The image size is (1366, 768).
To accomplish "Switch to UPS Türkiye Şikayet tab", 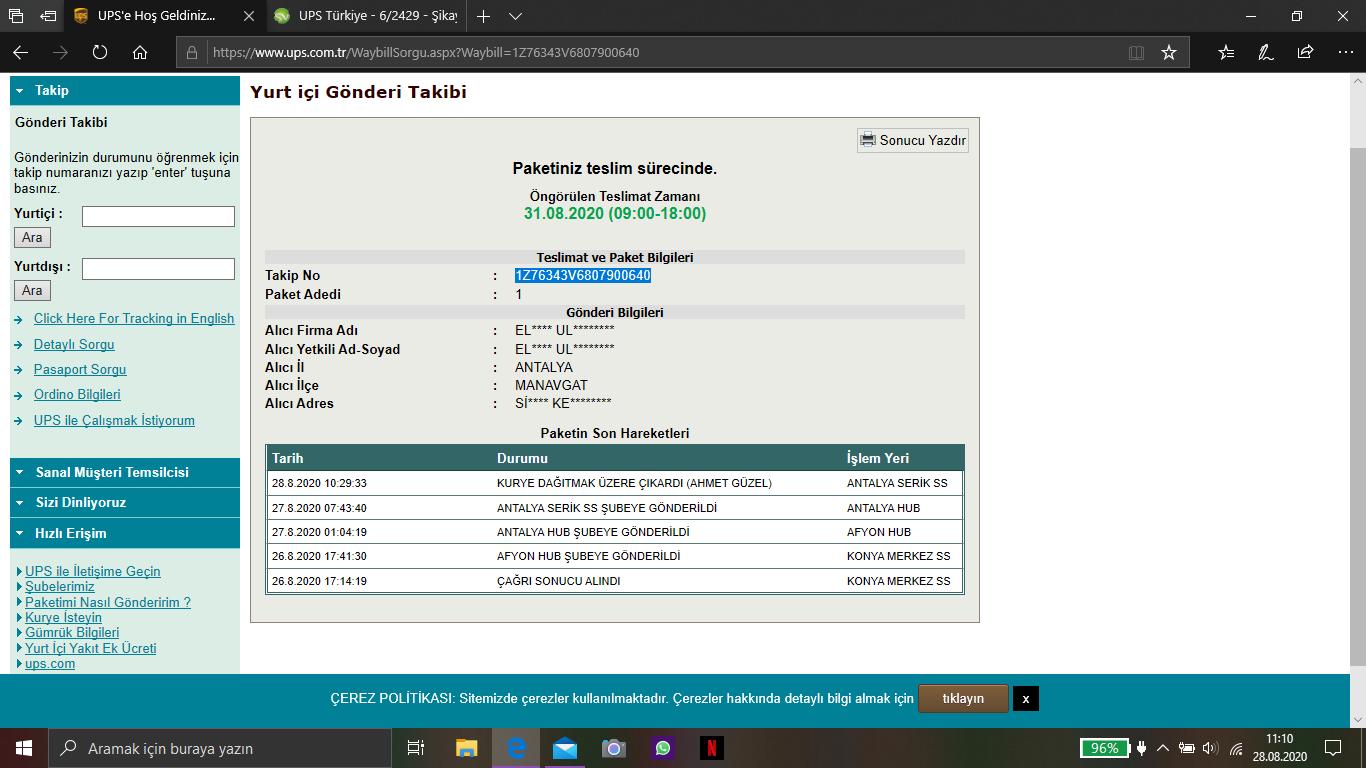I will (x=366, y=16).
